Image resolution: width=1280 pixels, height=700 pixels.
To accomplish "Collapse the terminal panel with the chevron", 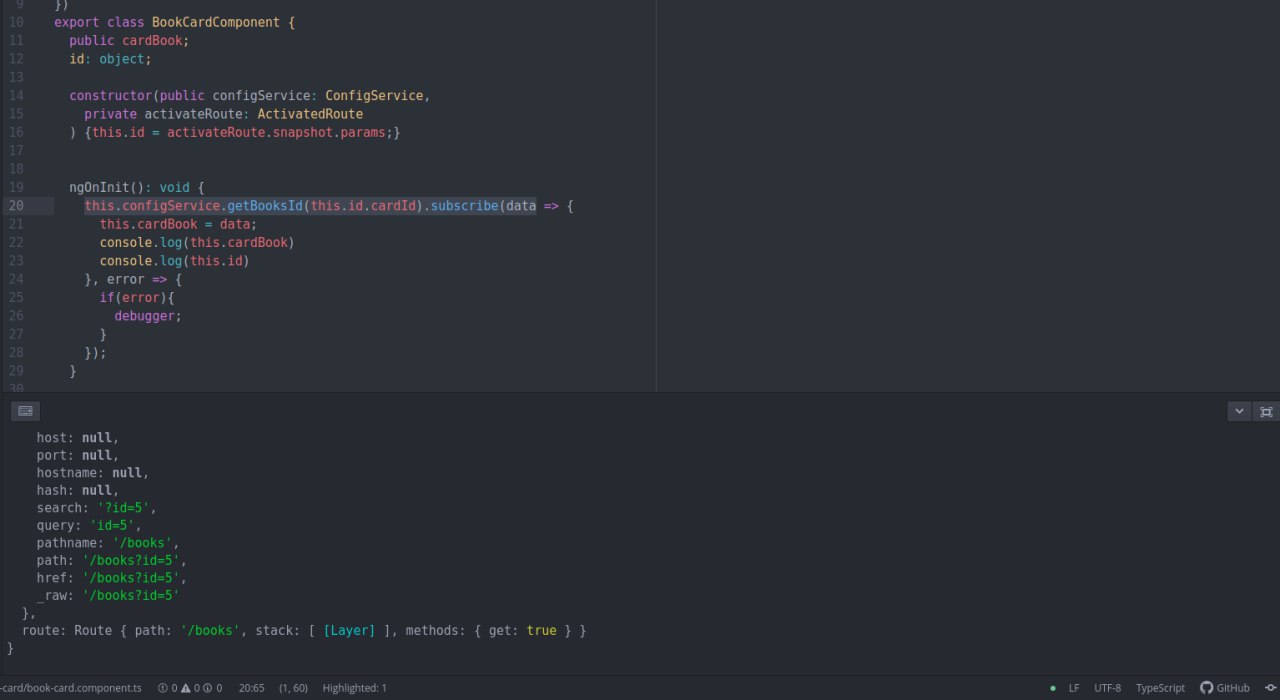I will click(1240, 411).
